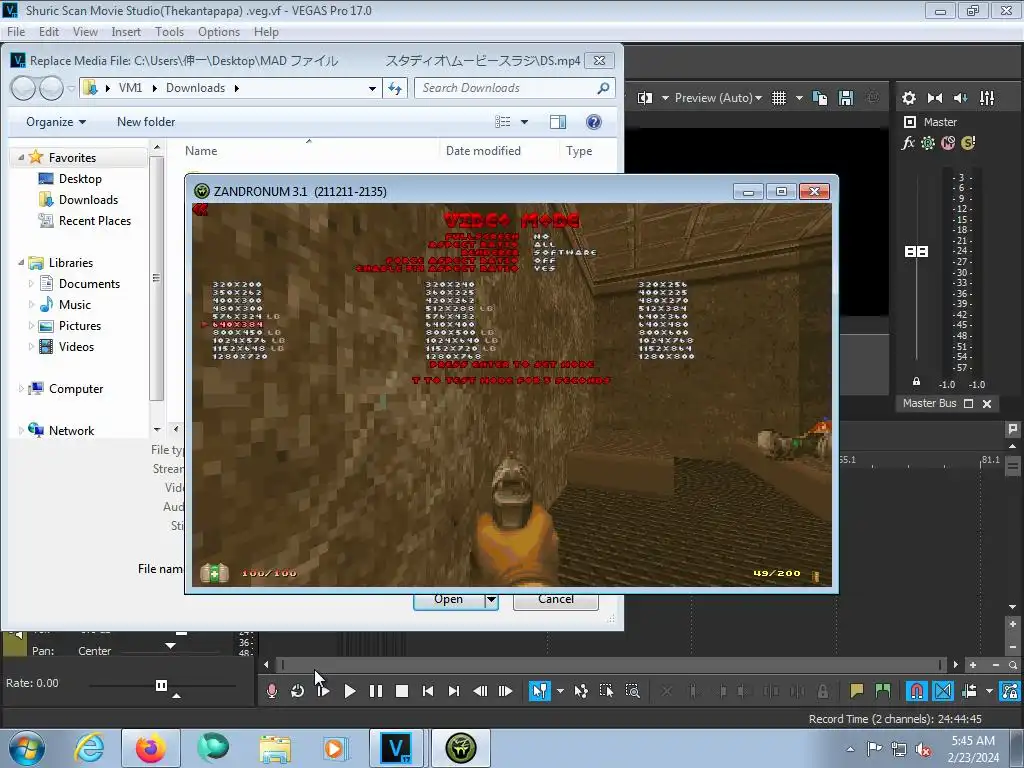Open Preview (Auto) quality dropdown
The width and height of the screenshot is (1024, 768).
pyautogui.click(x=718, y=98)
